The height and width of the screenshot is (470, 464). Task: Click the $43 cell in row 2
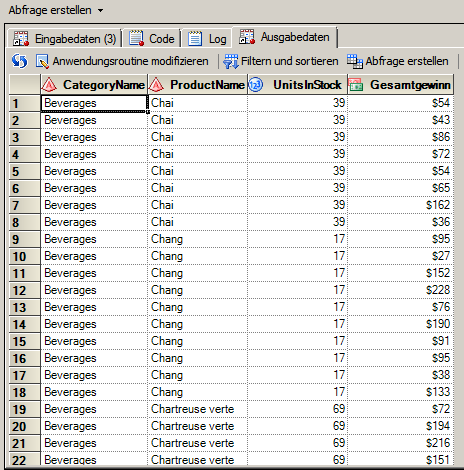tap(401, 120)
